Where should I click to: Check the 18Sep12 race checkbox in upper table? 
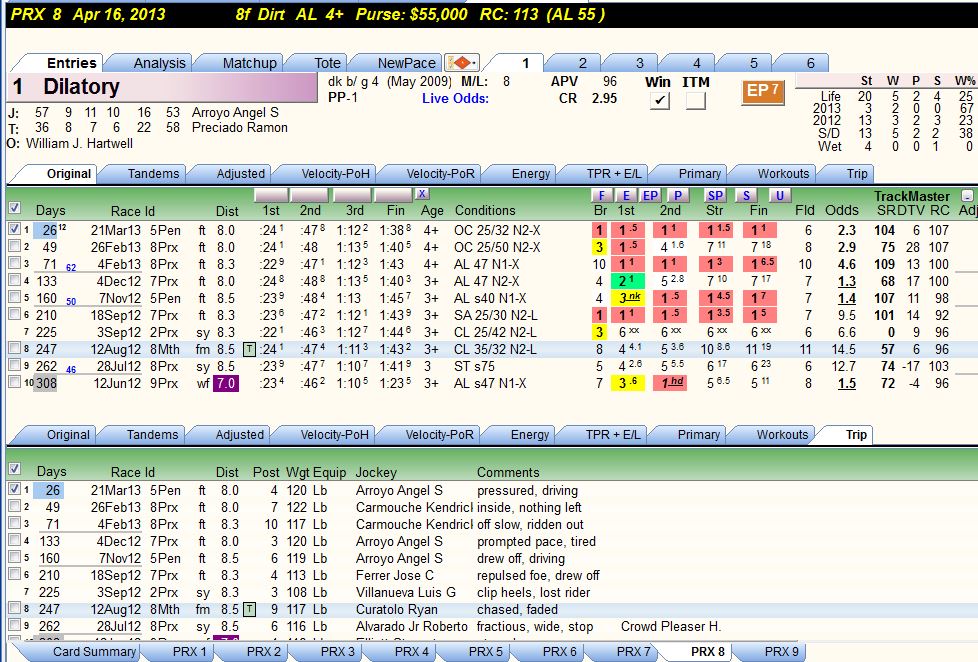[14, 314]
